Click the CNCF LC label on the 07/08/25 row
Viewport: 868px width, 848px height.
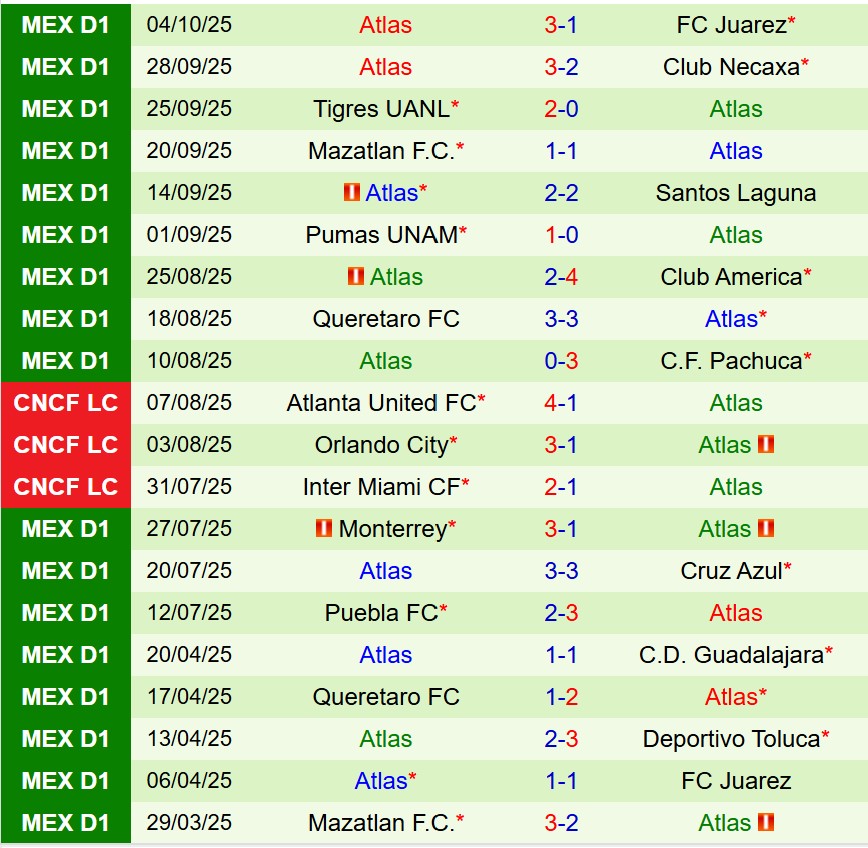click(x=66, y=403)
